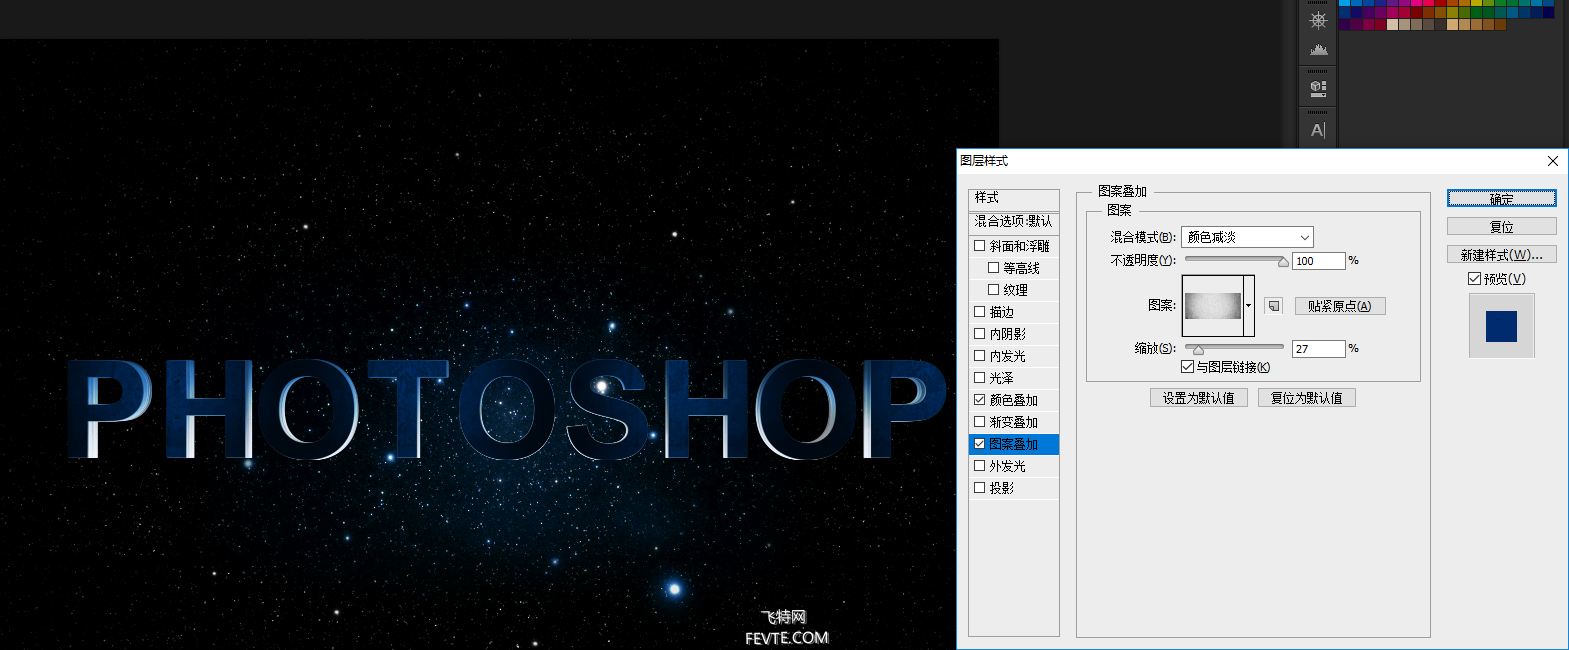Enable the 斜面和浮雕 checkbox
Screen dimensions: 1569x650
coord(980,246)
